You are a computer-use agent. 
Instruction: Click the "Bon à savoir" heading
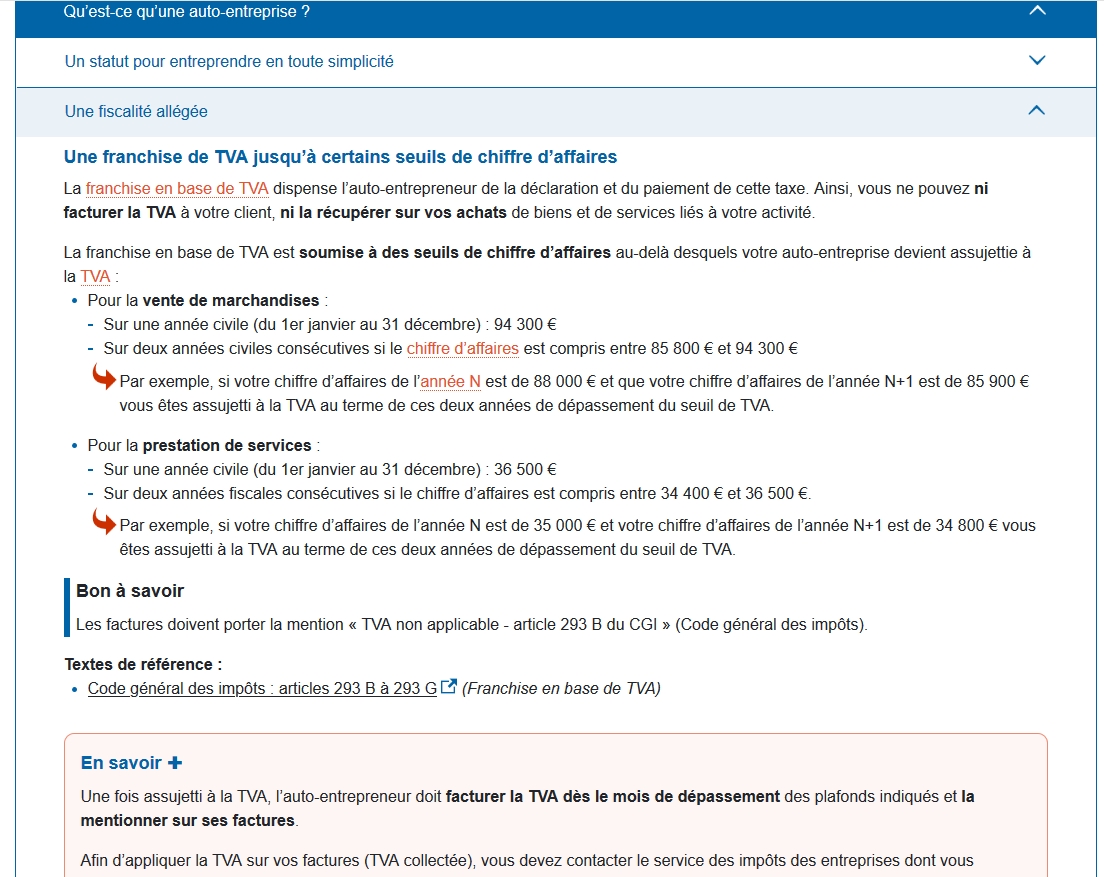click(x=130, y=592)
